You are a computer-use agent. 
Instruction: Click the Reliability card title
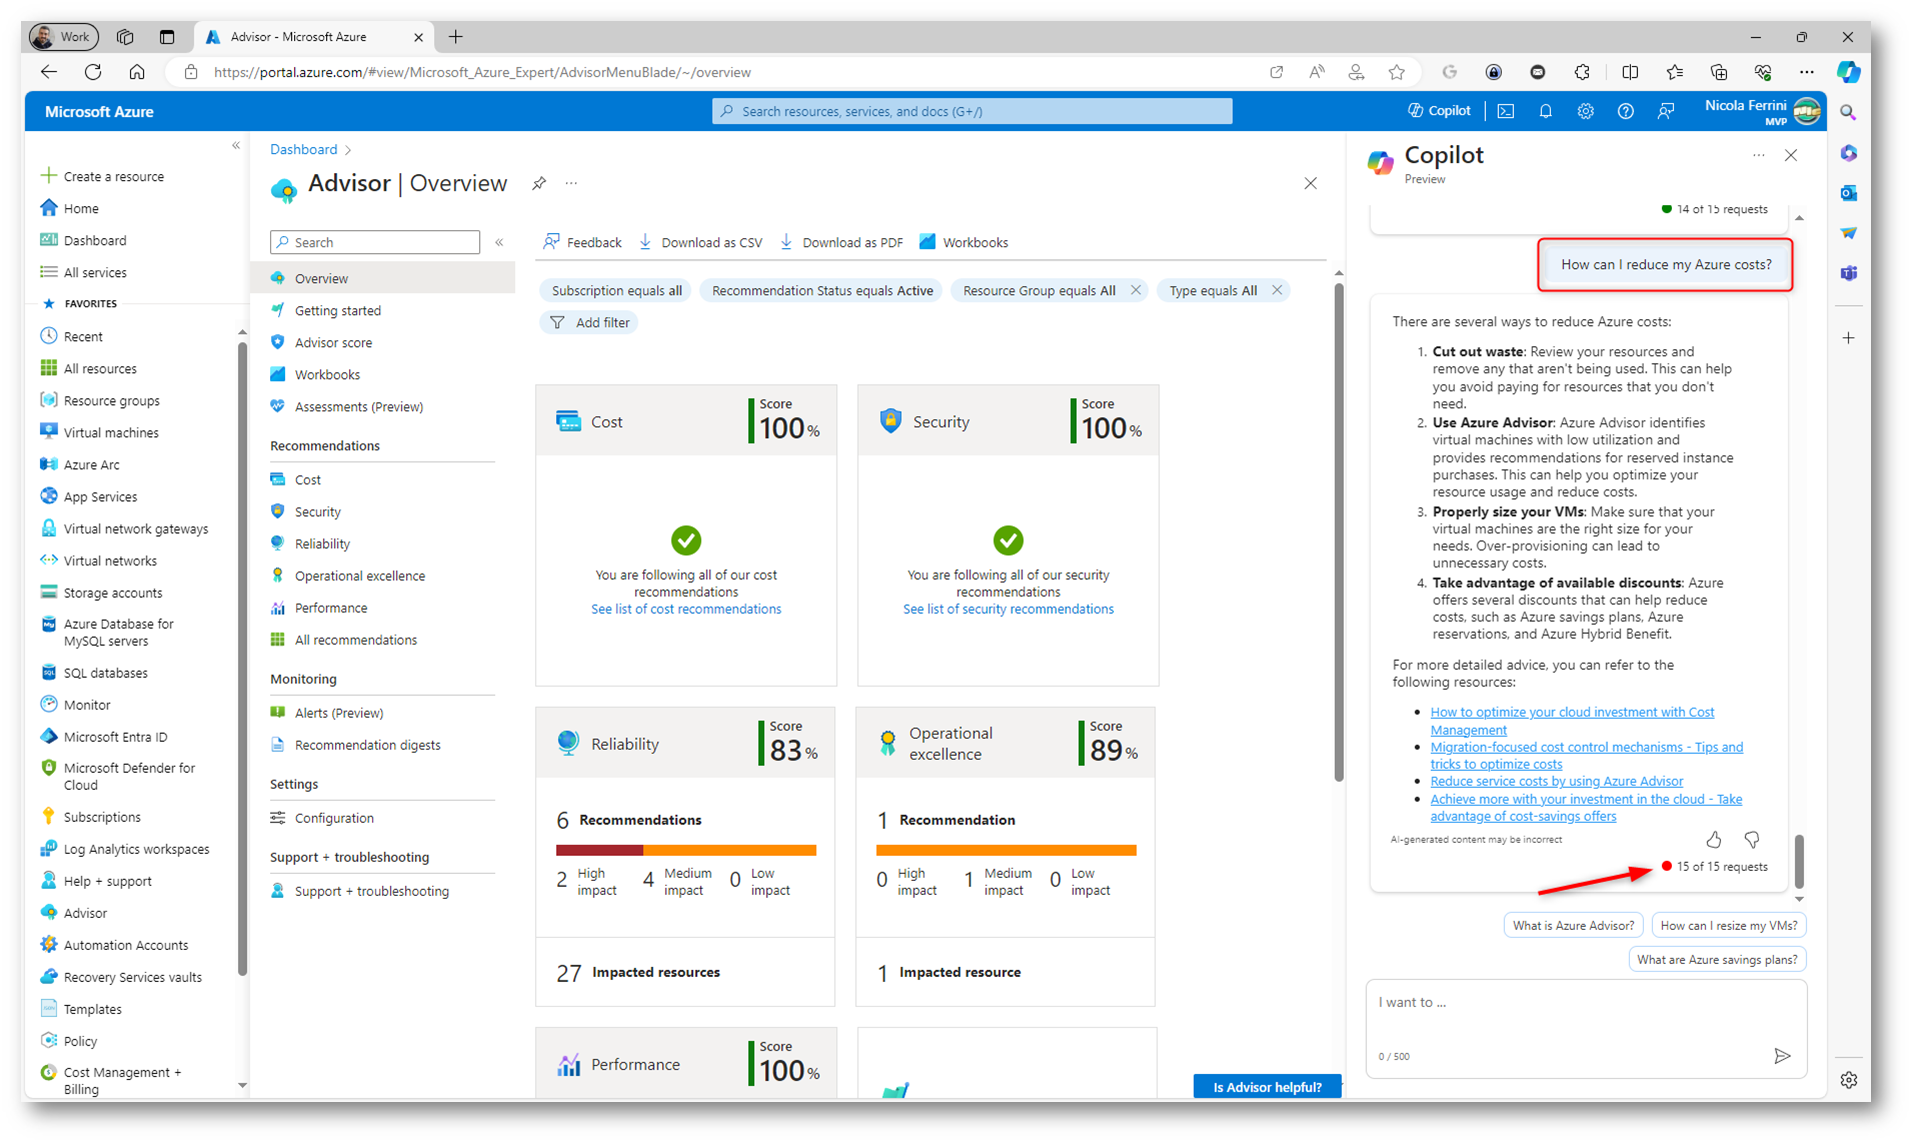(x=624, y=743)
